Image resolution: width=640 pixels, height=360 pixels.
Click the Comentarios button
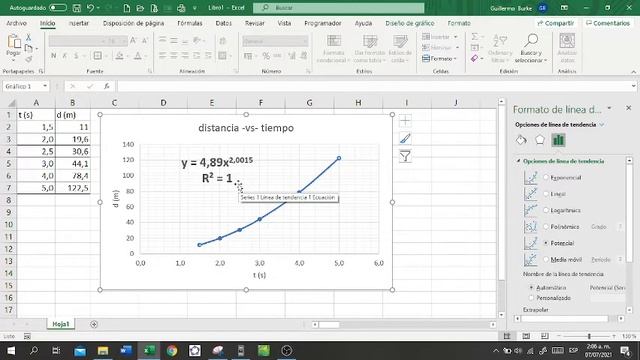coord(608,23)
